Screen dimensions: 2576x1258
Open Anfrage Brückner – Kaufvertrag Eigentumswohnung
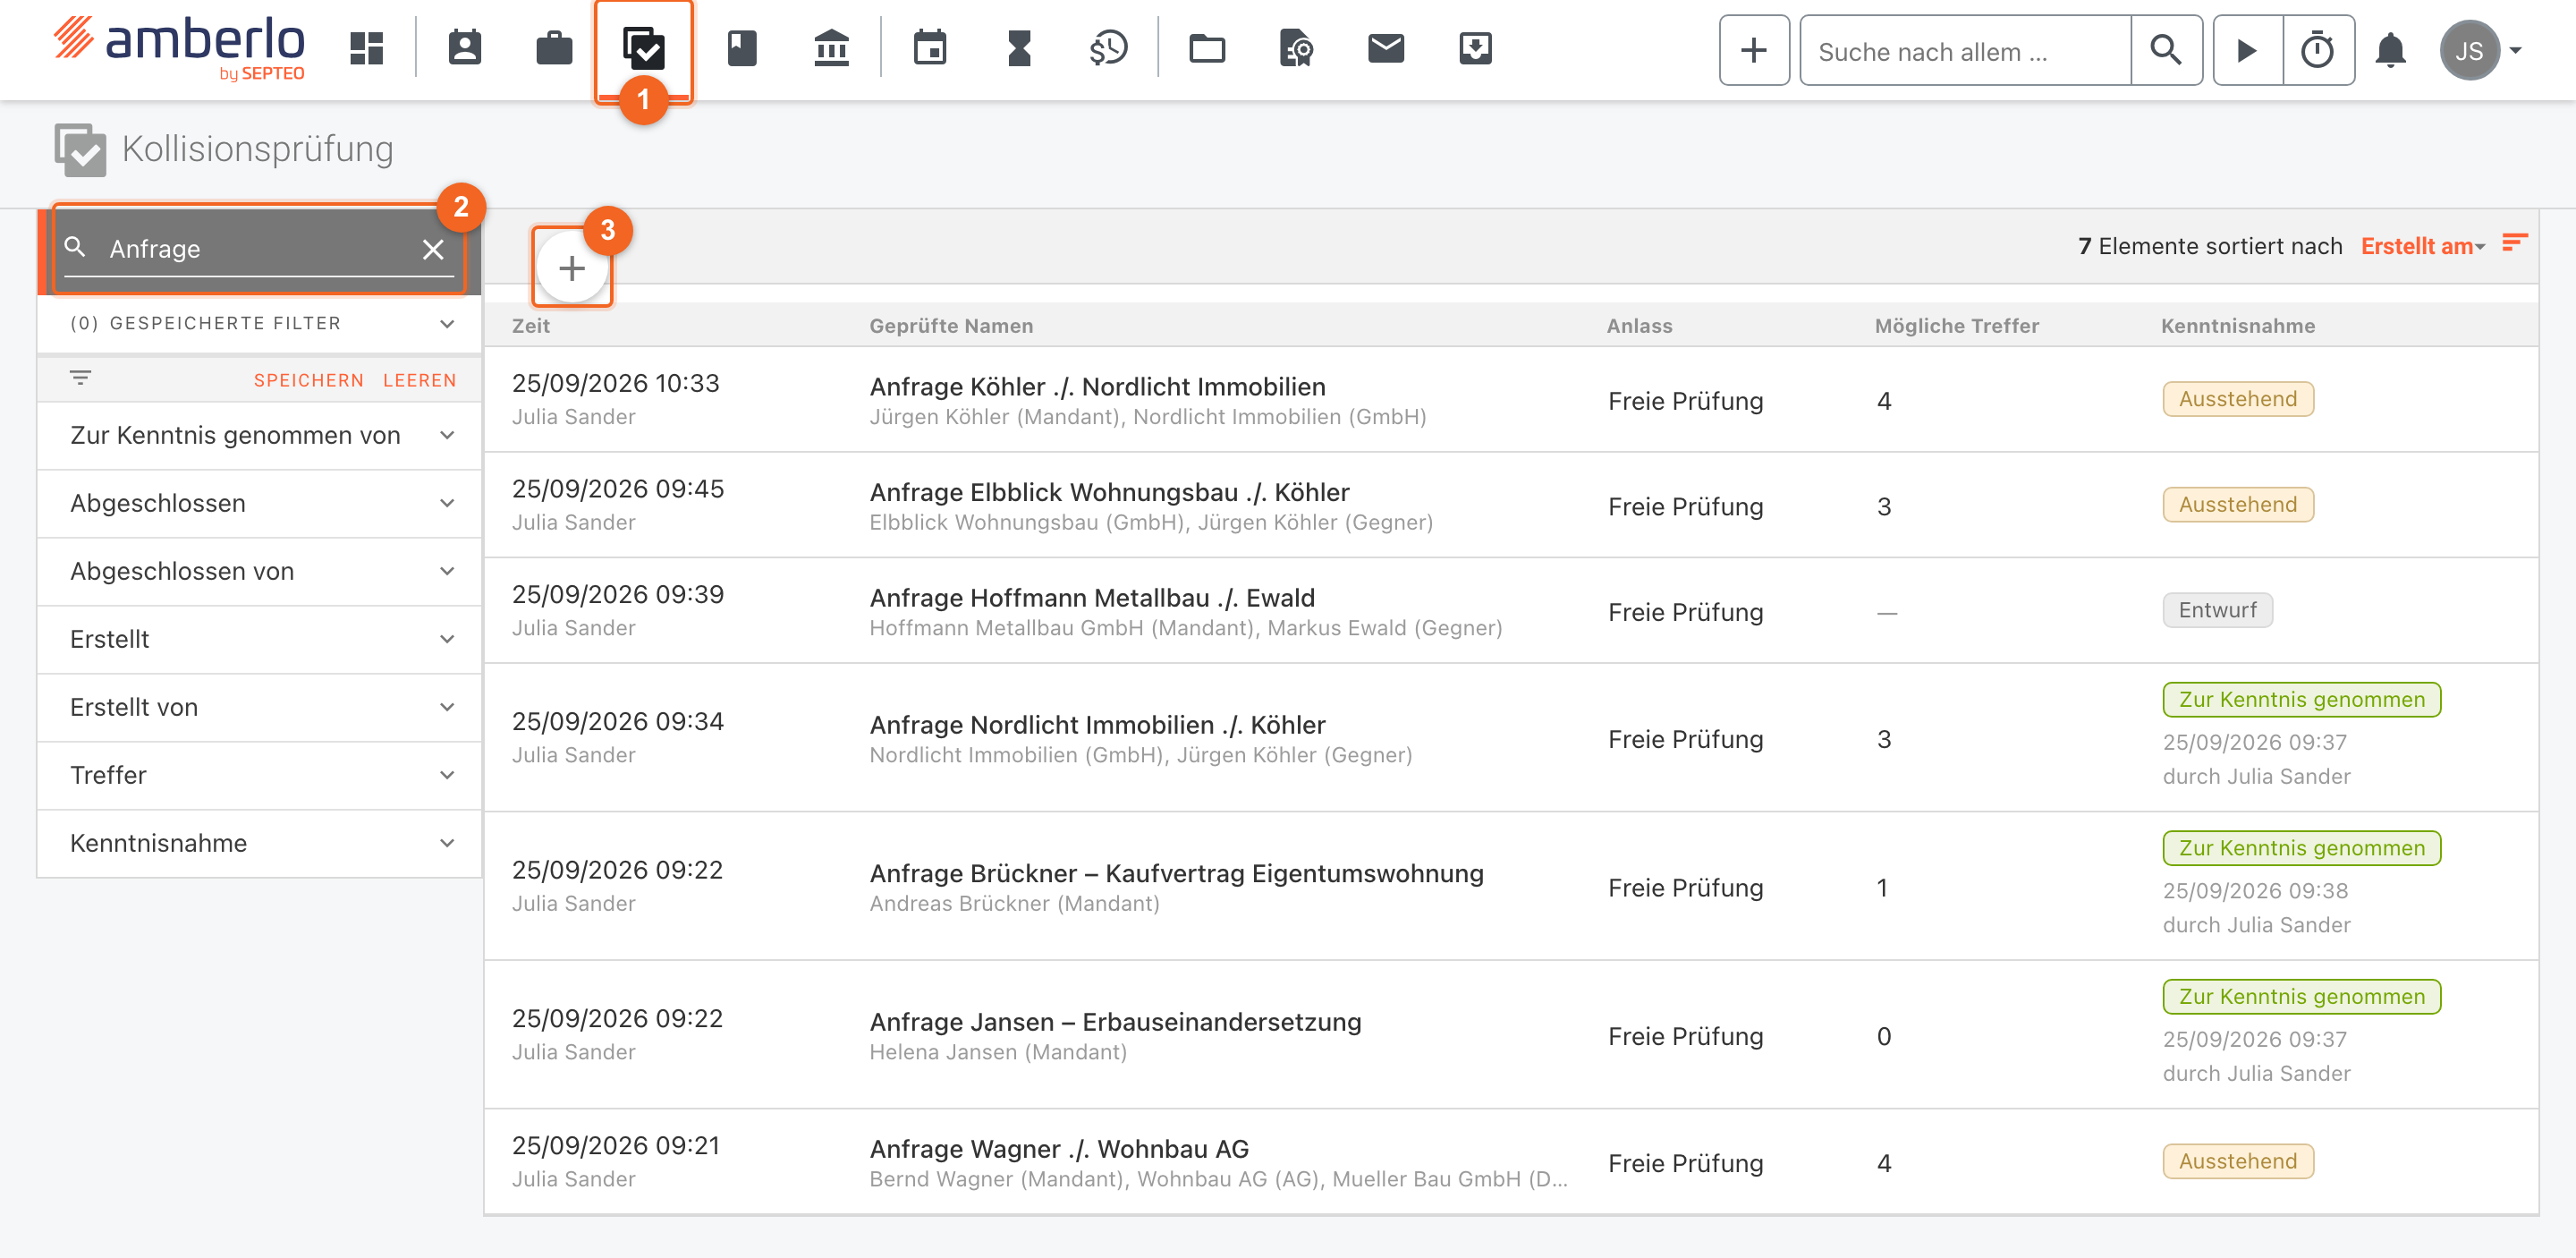[1176, 873]
